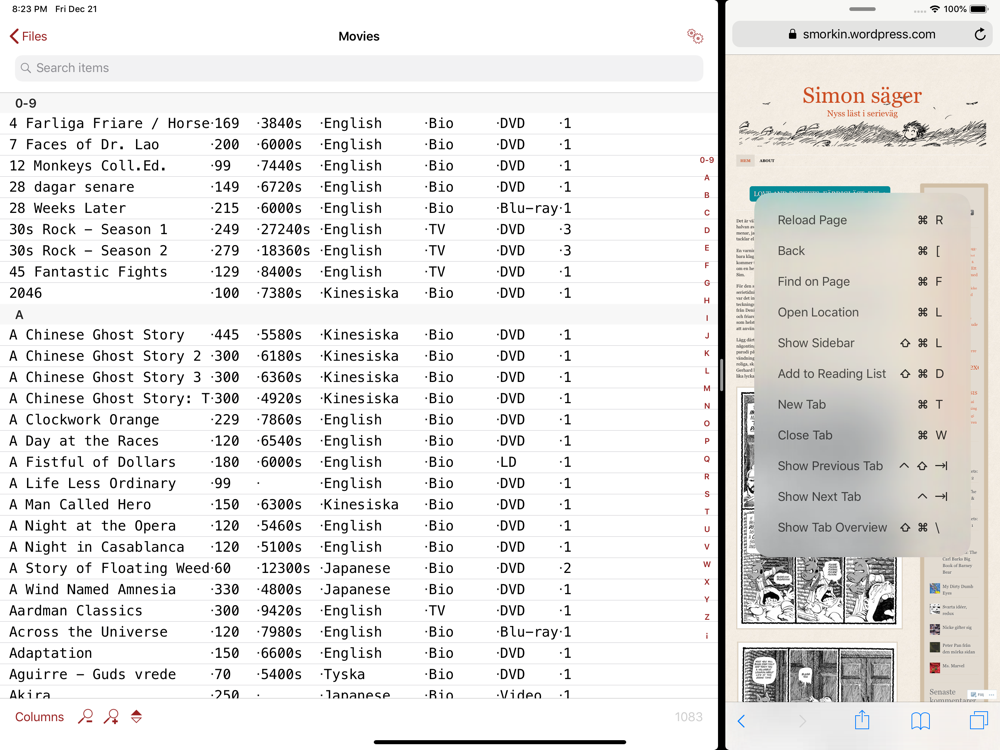Select the A Day at the Races row

[359, 441]
